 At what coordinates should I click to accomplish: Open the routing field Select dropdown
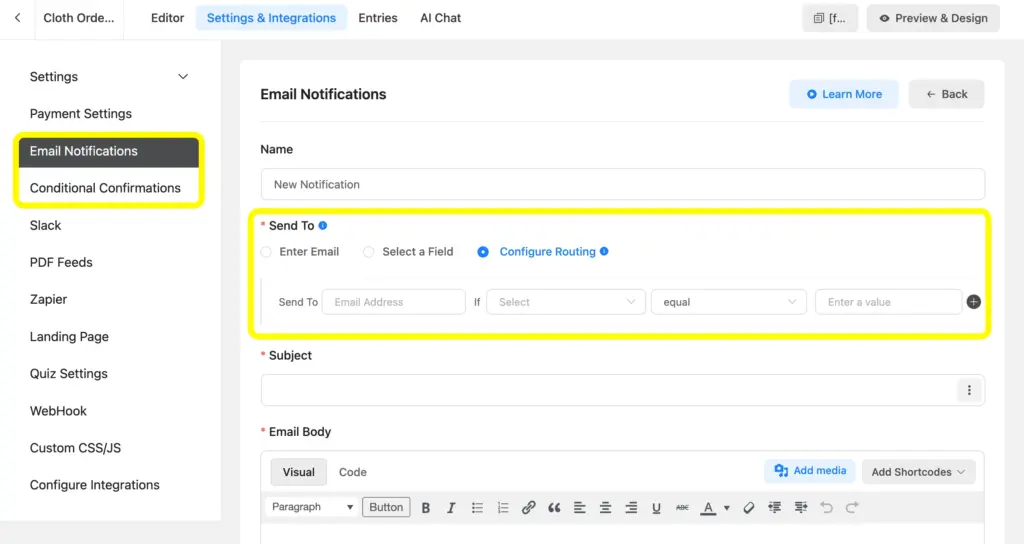pos(566,302)
